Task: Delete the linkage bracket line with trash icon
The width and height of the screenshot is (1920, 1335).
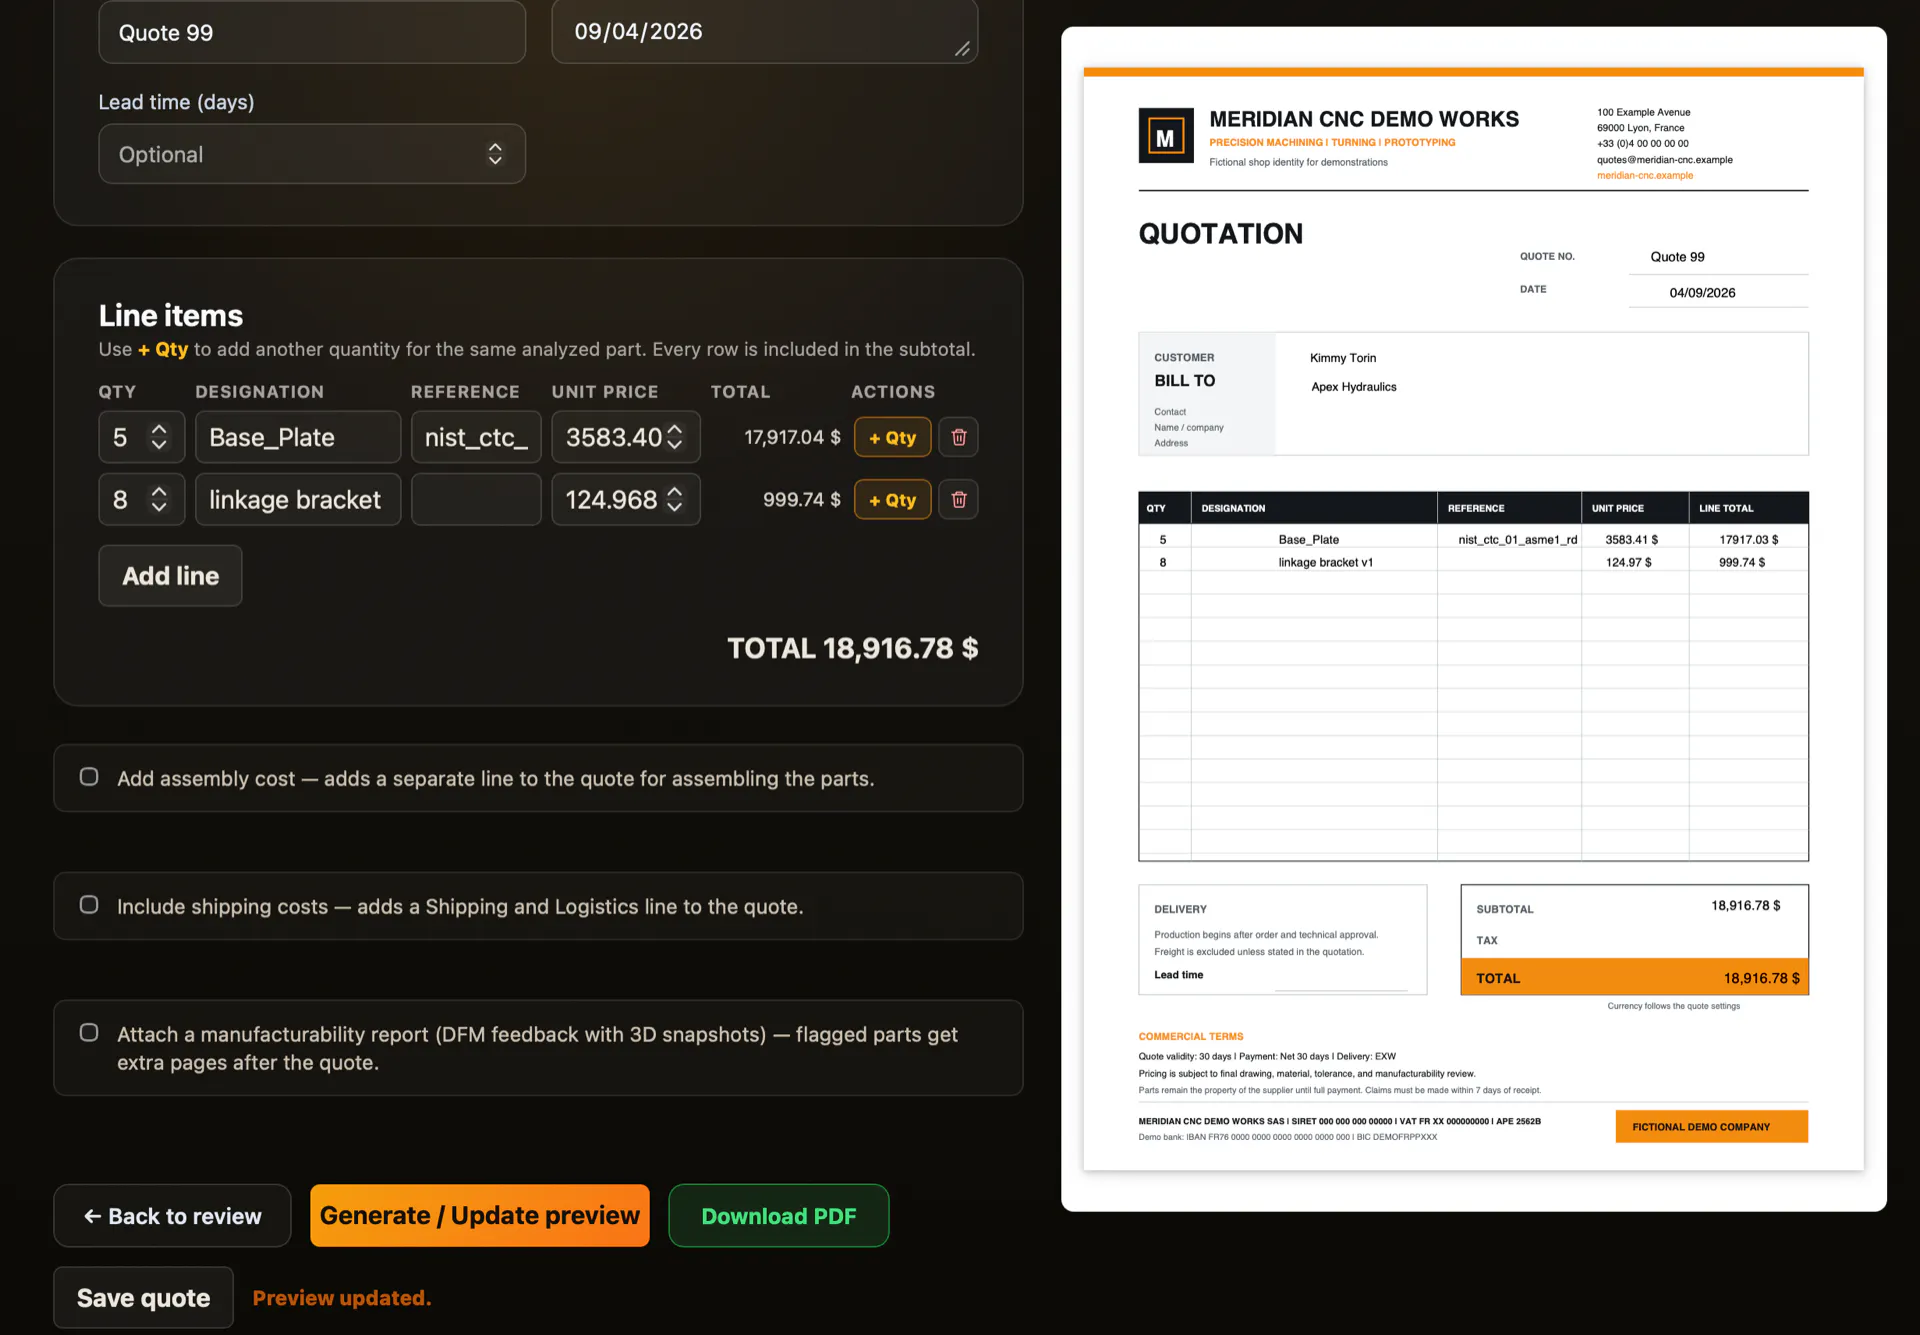Action: click(x=958, y=500)
